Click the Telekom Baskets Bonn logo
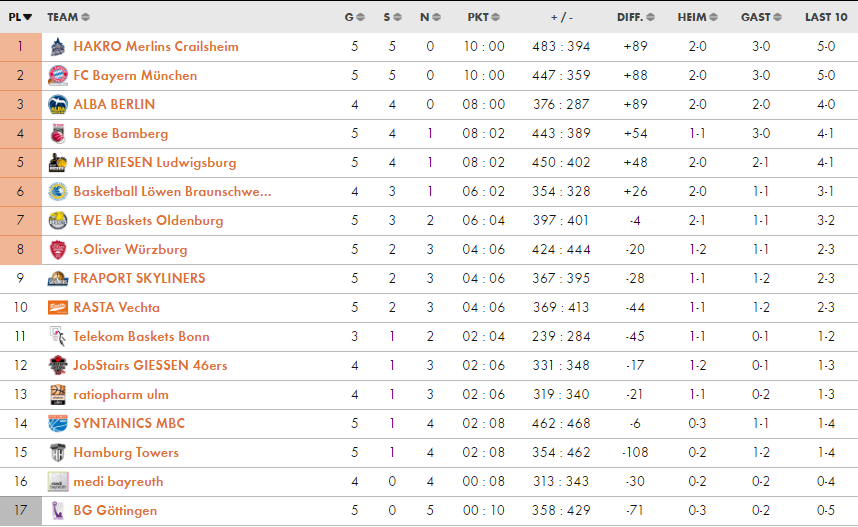This screenshot has height=527, width=858. click(x=57, y=336)
